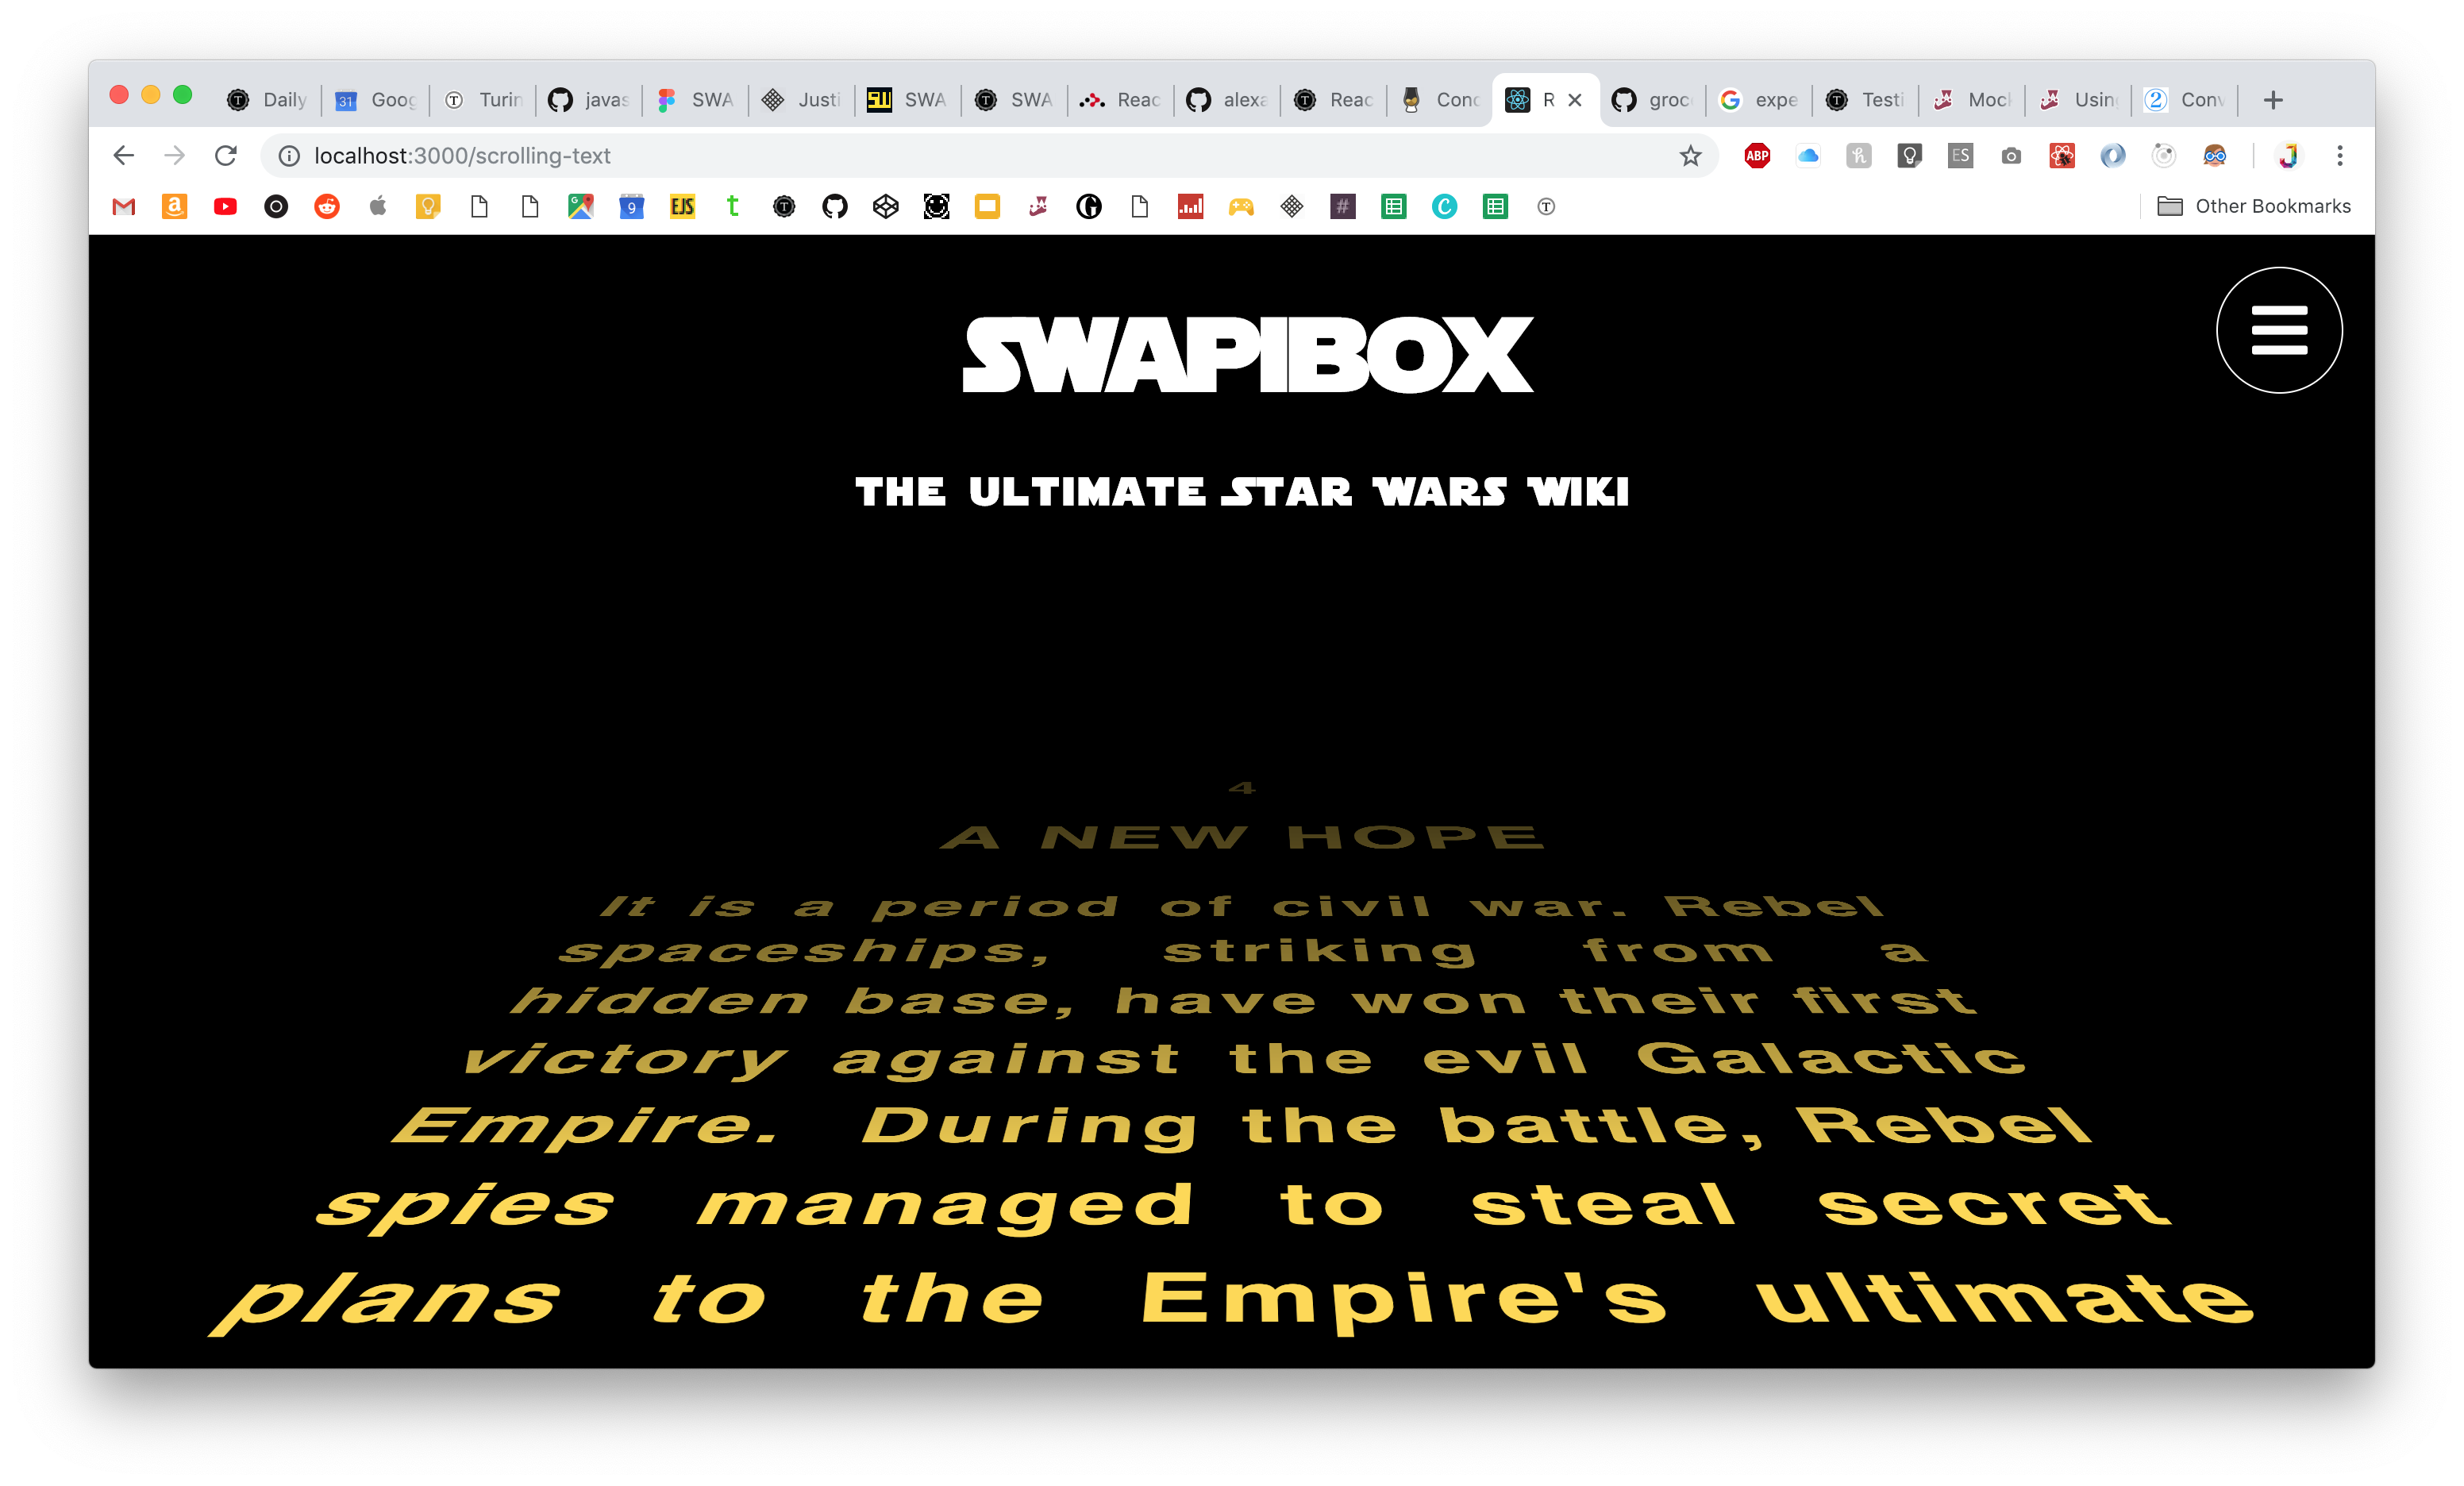
Task: Open the hamburger menu button on Swapibox page
Action: [x=2278, y=330]
